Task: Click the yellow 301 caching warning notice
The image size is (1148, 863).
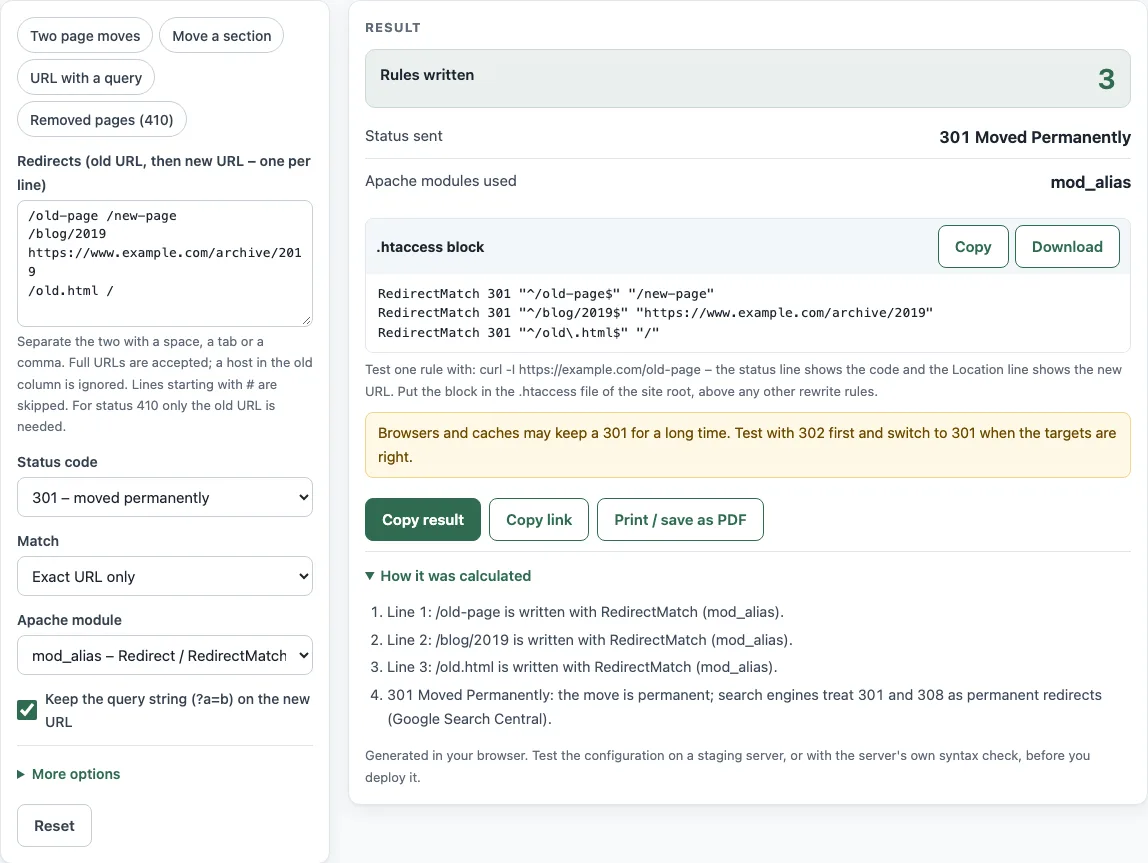Action: coord(748,445)
